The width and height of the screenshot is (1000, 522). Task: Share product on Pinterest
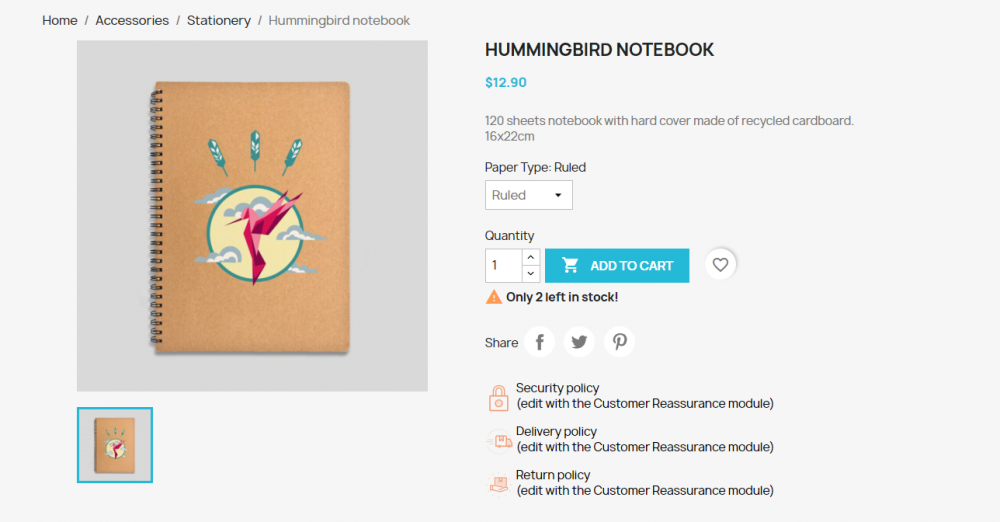pos(619,342)
